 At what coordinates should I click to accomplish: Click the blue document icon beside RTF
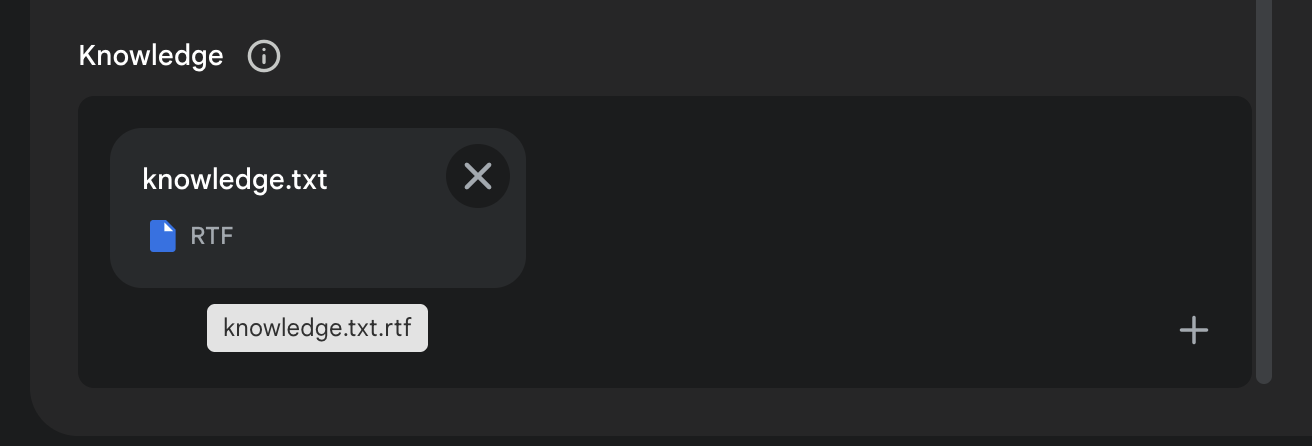tap(162, 237)
